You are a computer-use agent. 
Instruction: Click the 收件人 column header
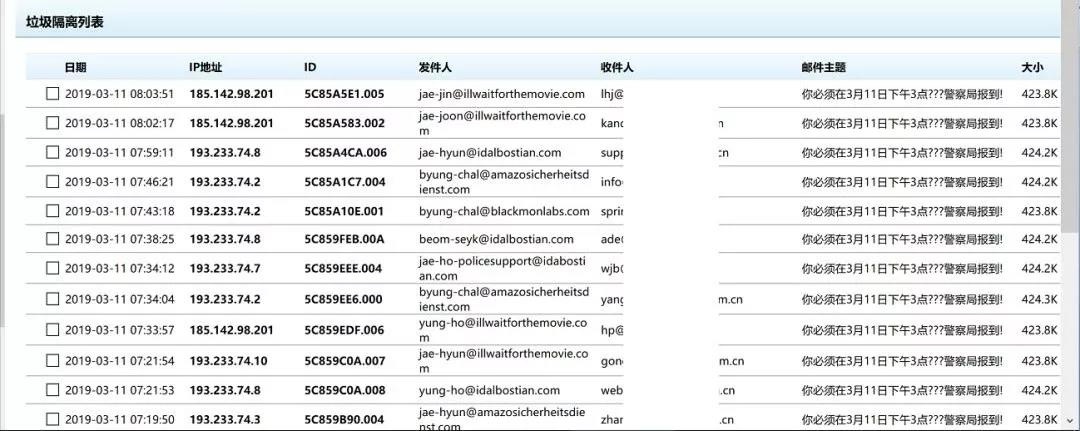click(x=617, y=67)
